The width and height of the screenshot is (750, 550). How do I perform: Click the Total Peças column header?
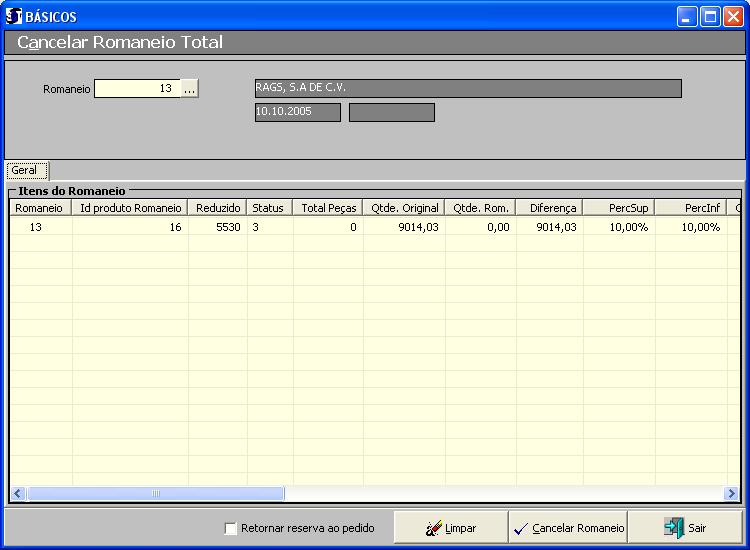click(328, 208)
